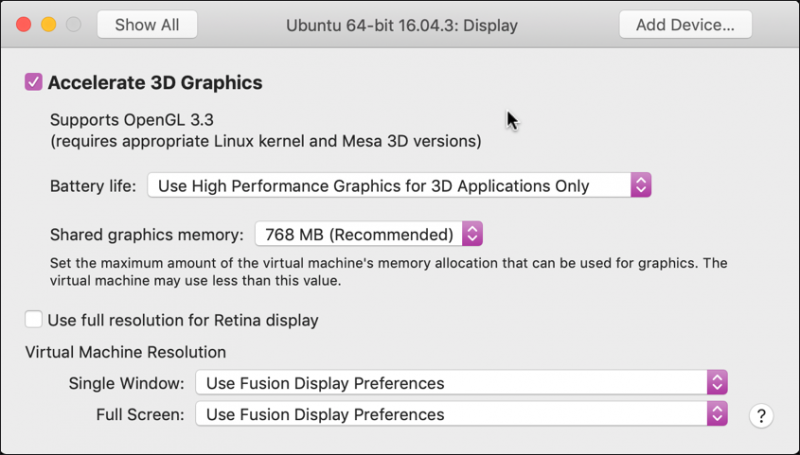
Task: Click the Ubuntu 64-bit 16.04.3: Display title
Action: (x=402, y=24)
